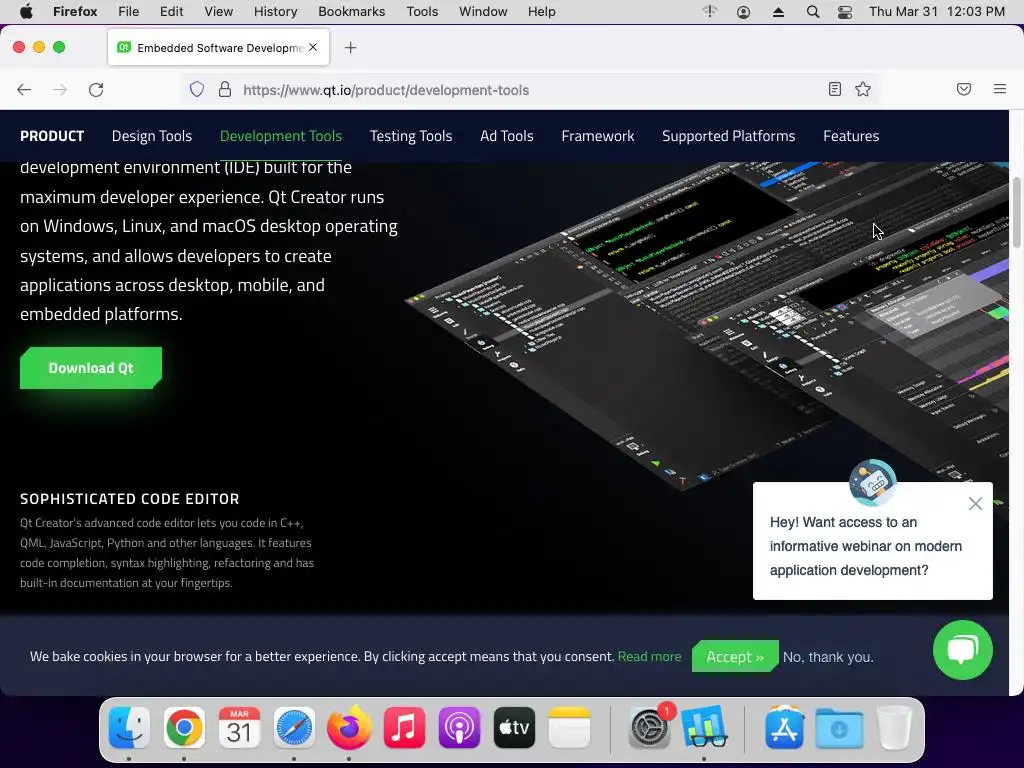Open Finder from the Dock
Image resolution: width=1024 pixels, height=768 pixels.
click(129, 727)
